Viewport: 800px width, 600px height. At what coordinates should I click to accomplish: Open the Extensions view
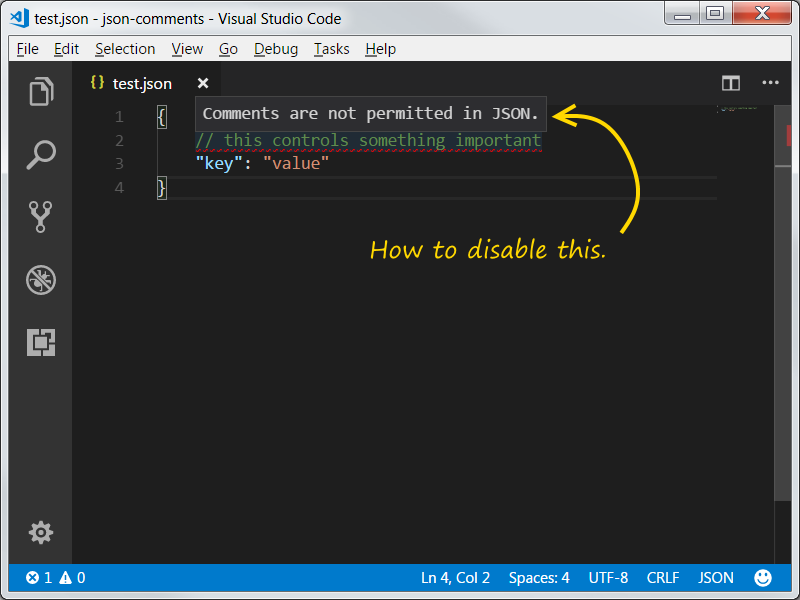41,342
